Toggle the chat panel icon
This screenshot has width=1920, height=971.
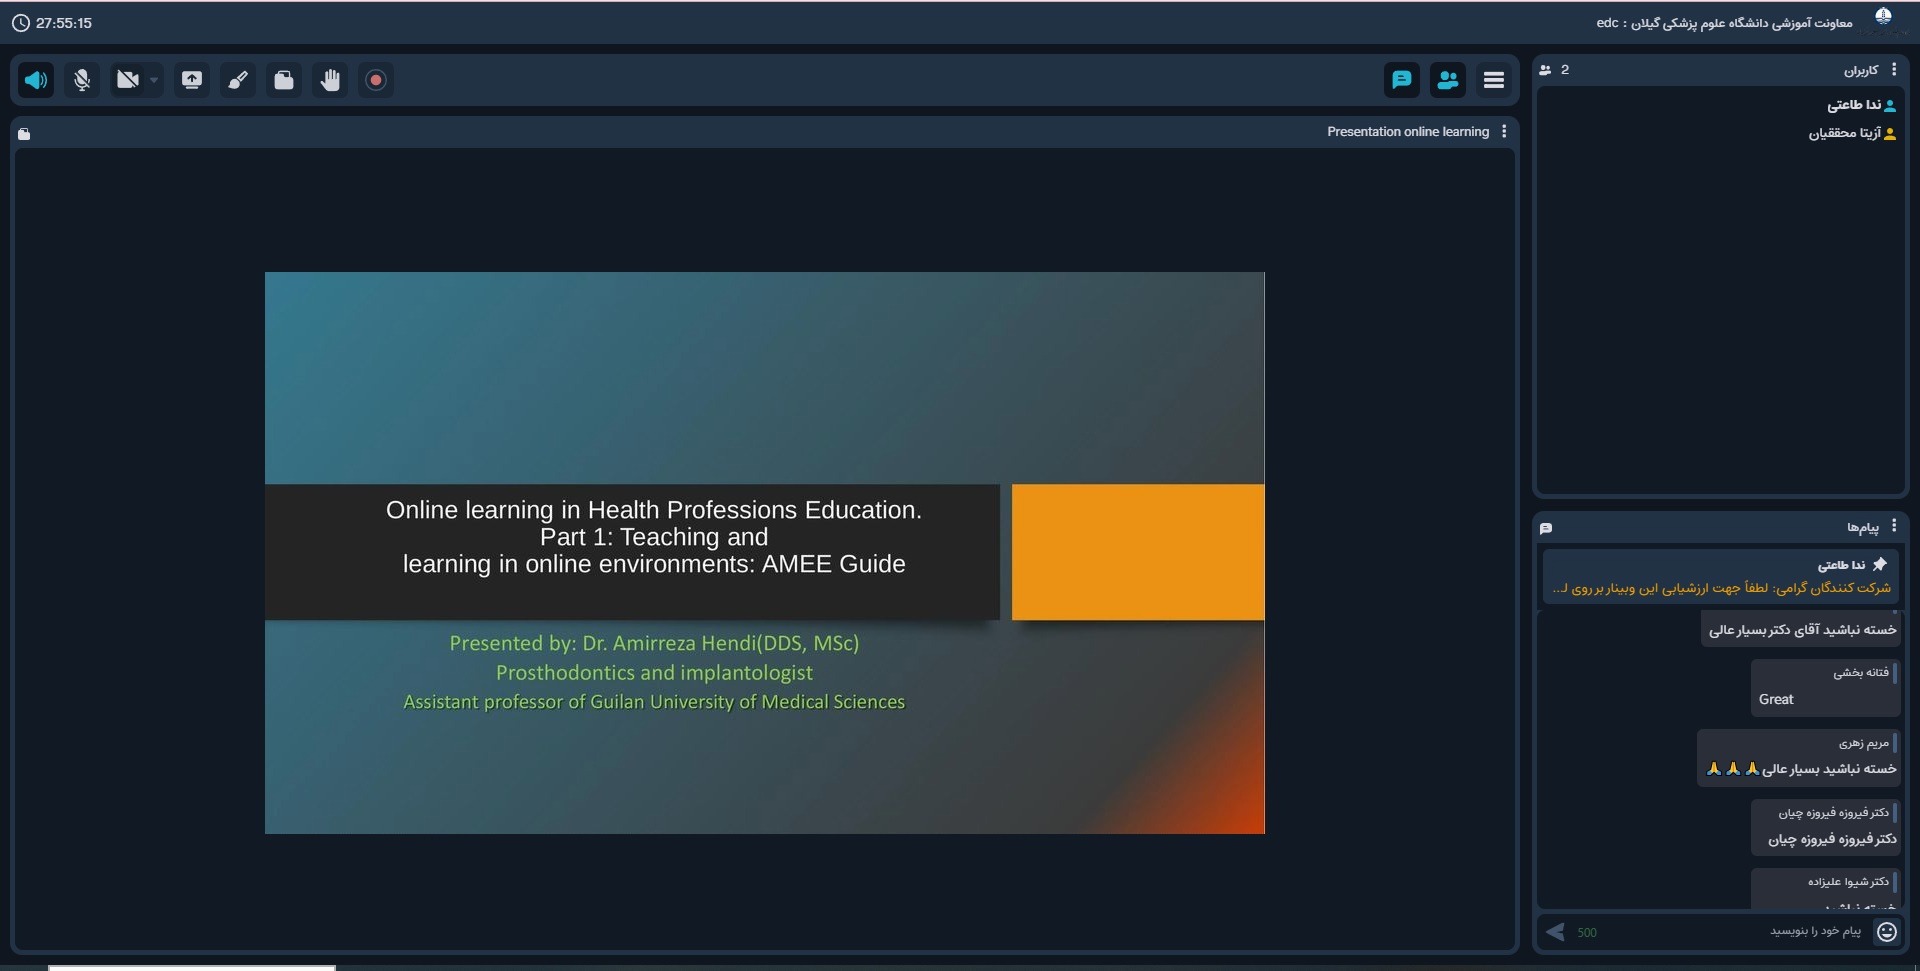pos(1401,80)
